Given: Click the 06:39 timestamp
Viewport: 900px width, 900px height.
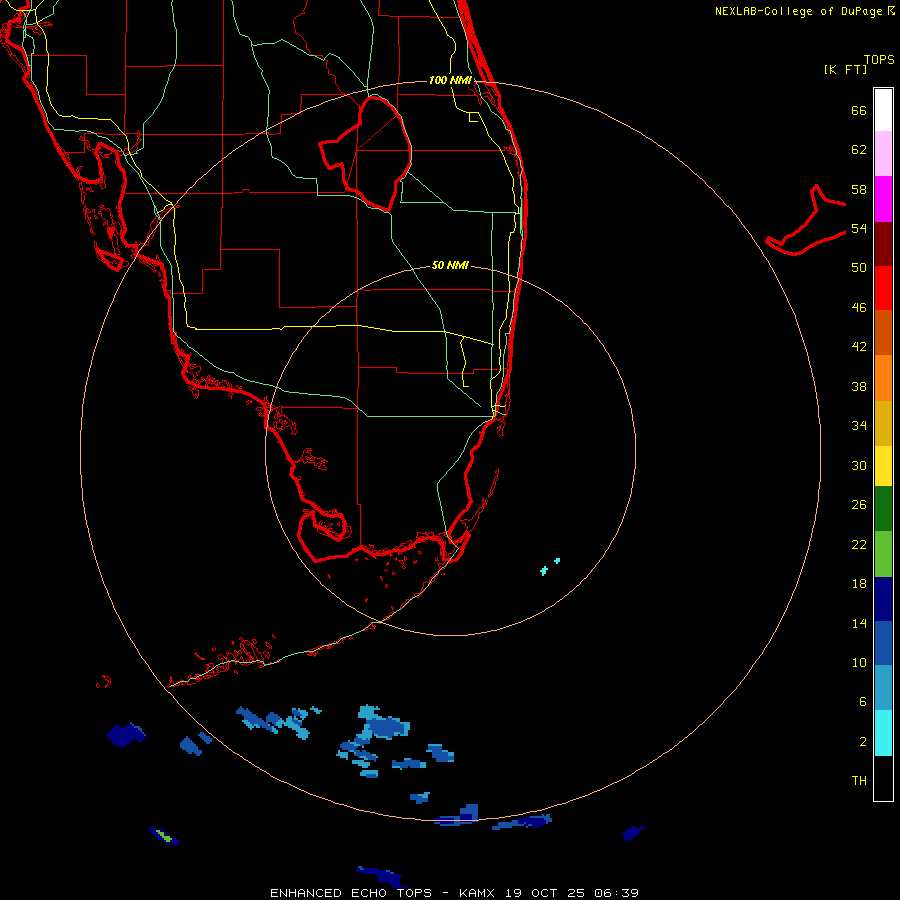Looking at the screenshot, I should click(x=615, y=893).
